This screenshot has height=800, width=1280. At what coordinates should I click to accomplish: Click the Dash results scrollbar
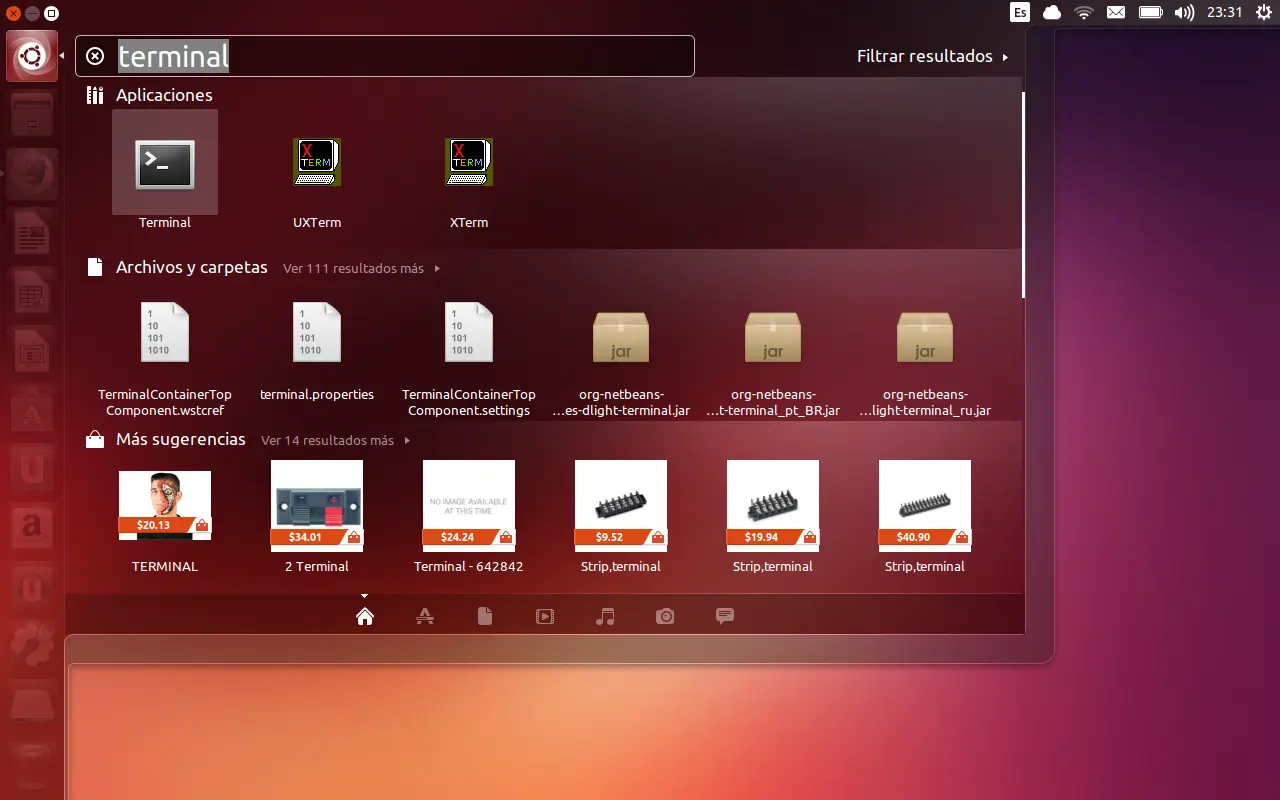(x=1023, y=195)
